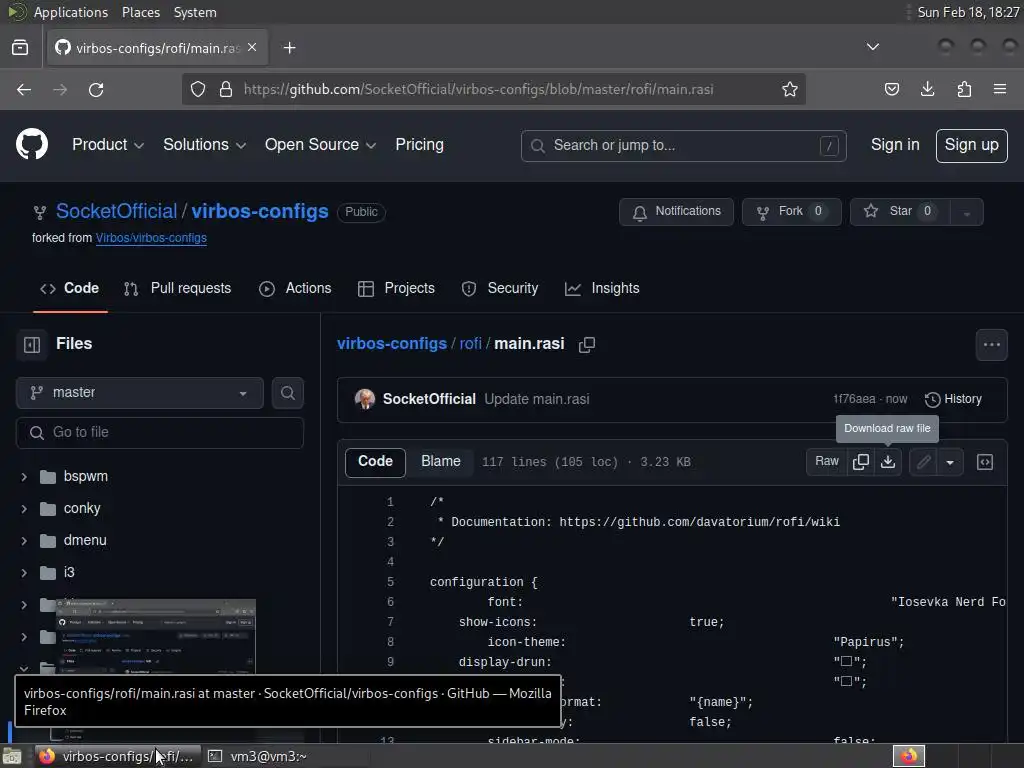Click the pencil edit file icon

(923, 462)
